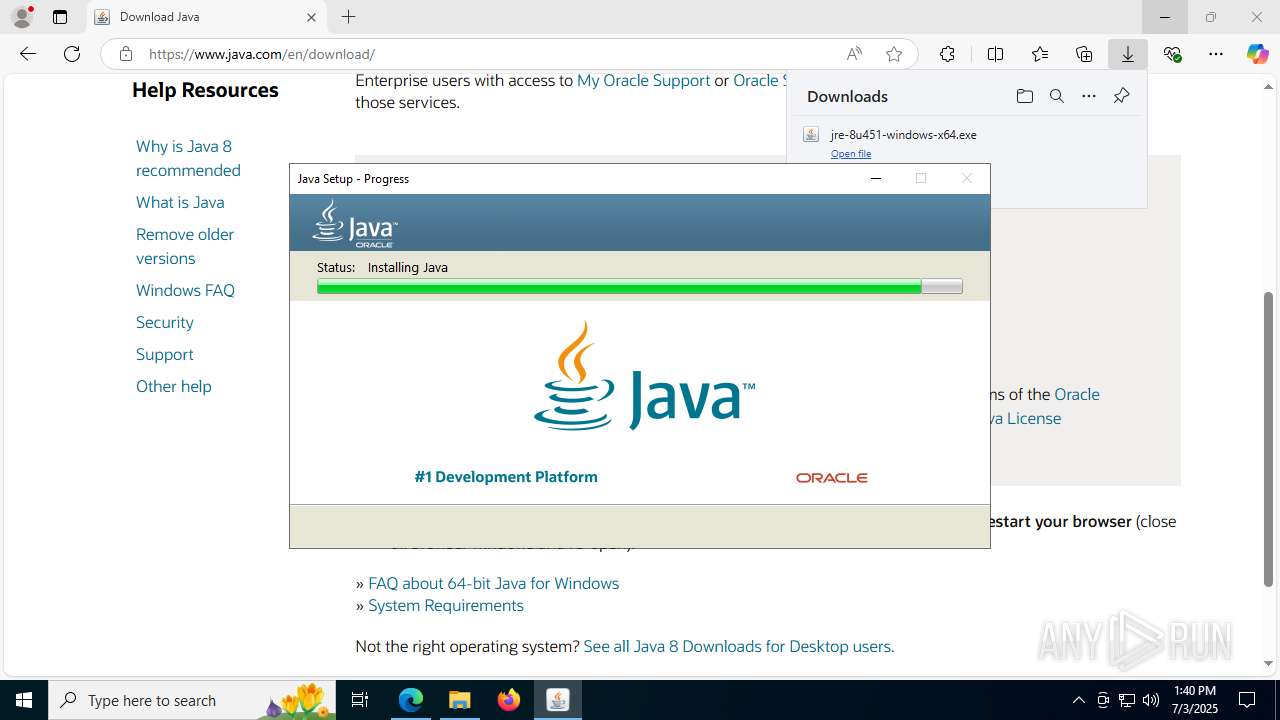Viewport: 1280px width, 720px height.
Task: Open the Windows Start menu
Action: click(24, 700)
